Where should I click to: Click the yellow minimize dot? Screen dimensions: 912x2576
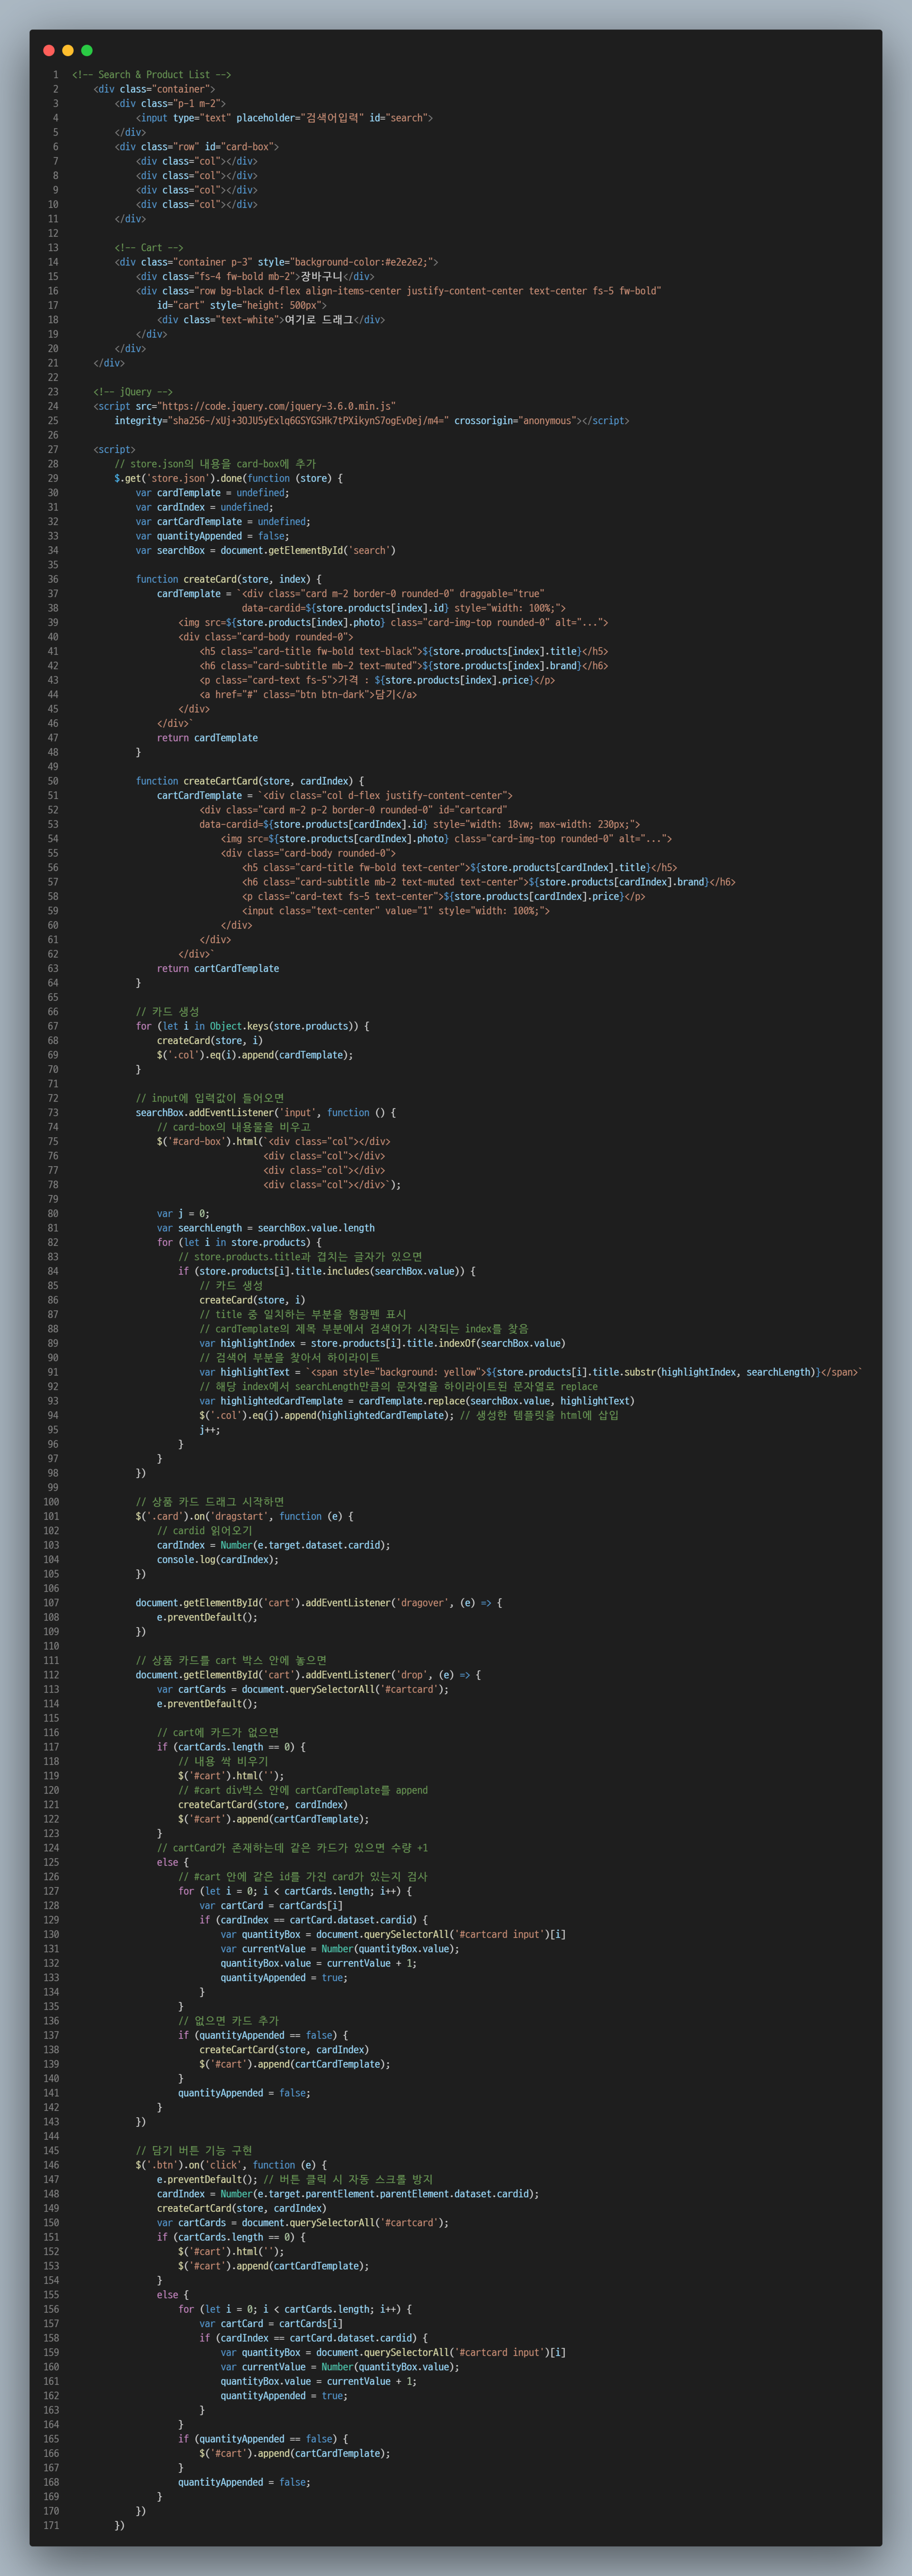pyautogui.click(x=68, y=50)
